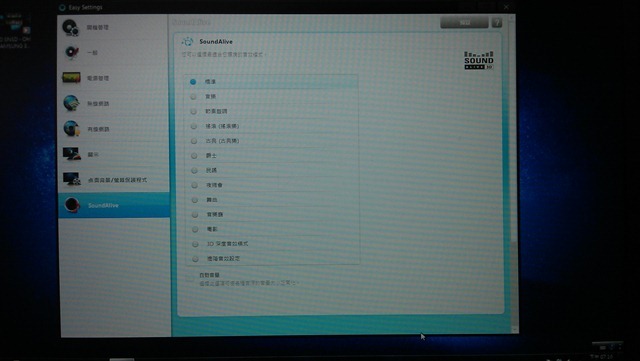Click the scrollbar down arrow at panel bottom

[514, 329]
